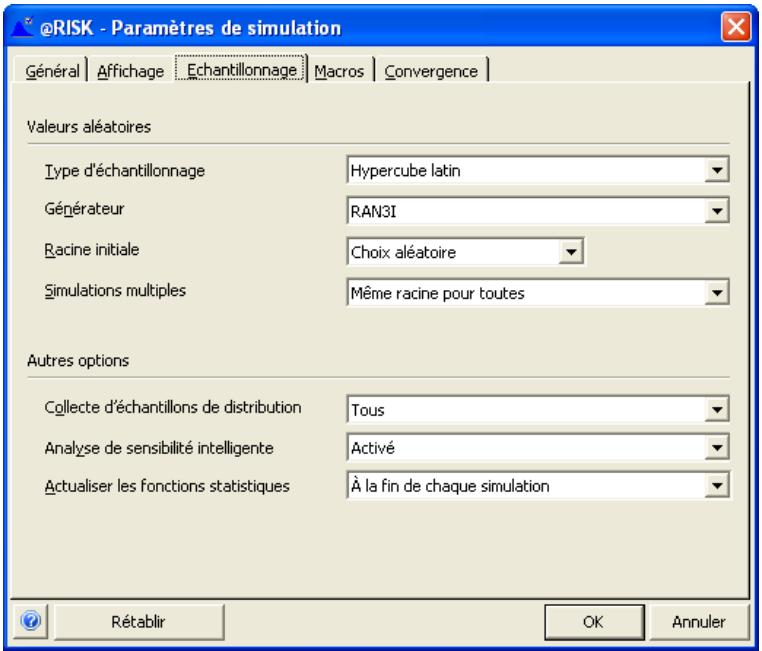Confirm settings with the OK button
Screen dimensions: 762x651
[591, 621]
